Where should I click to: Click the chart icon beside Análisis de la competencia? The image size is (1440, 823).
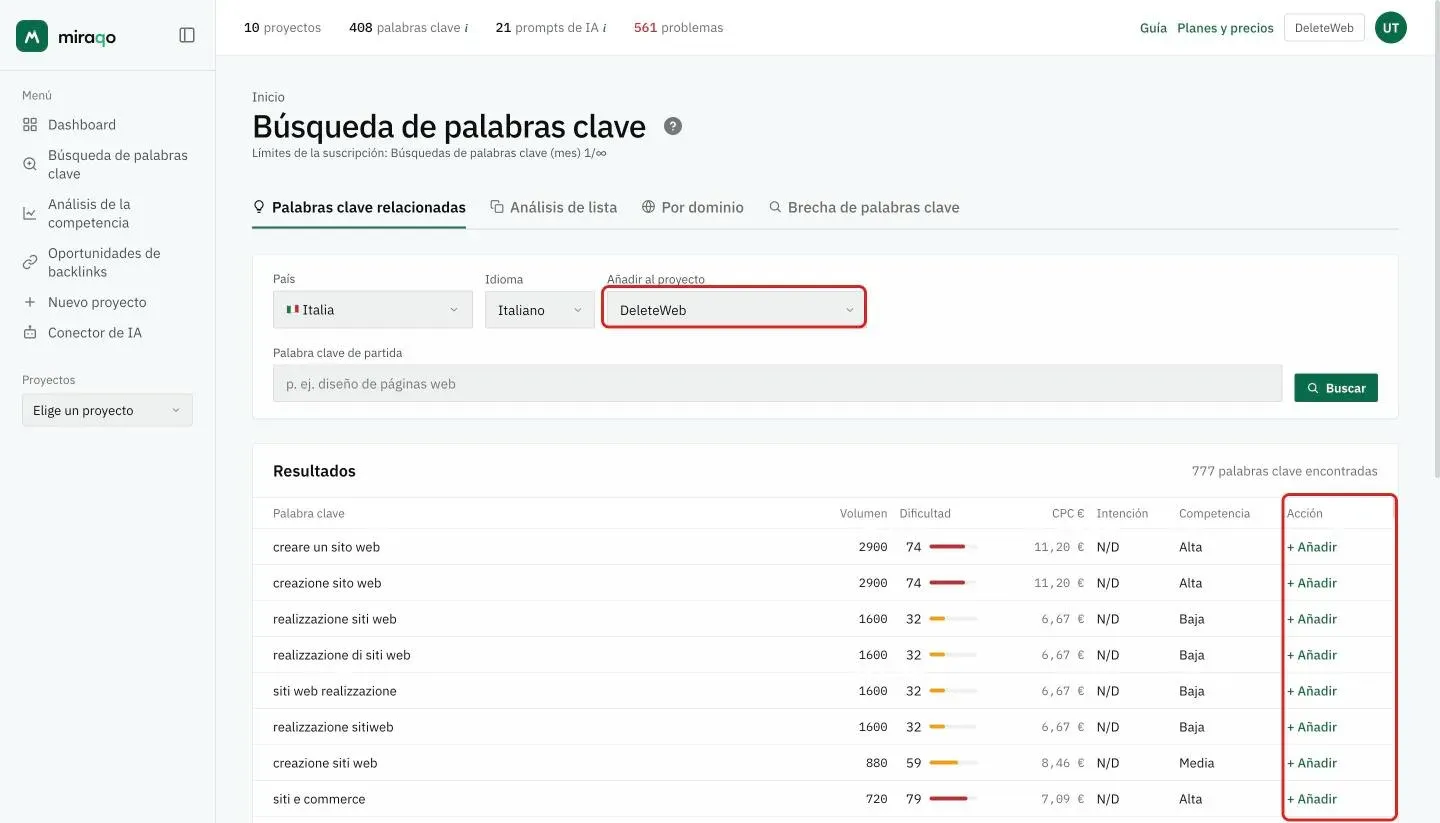[30, 213]
